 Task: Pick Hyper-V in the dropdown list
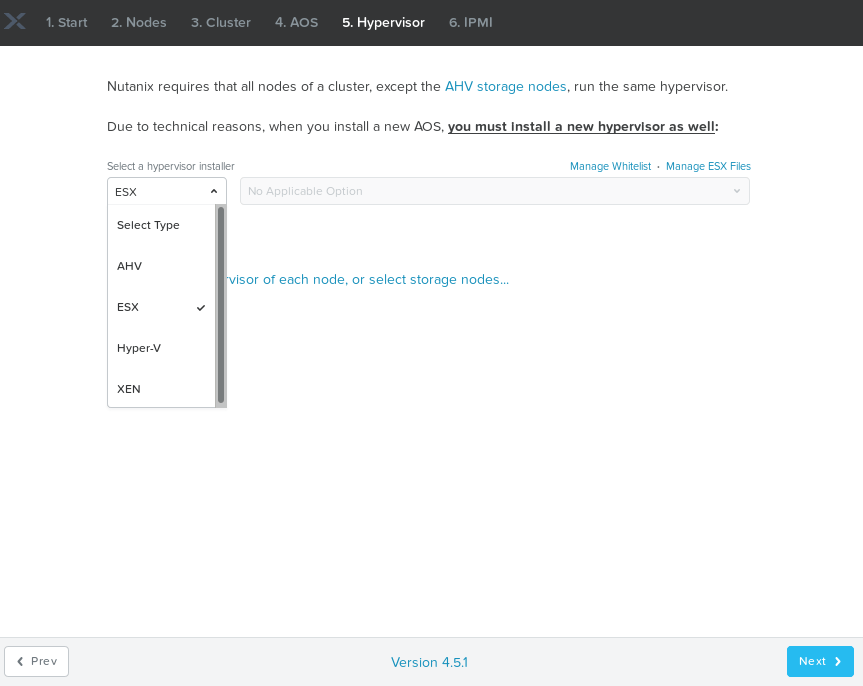139,348
